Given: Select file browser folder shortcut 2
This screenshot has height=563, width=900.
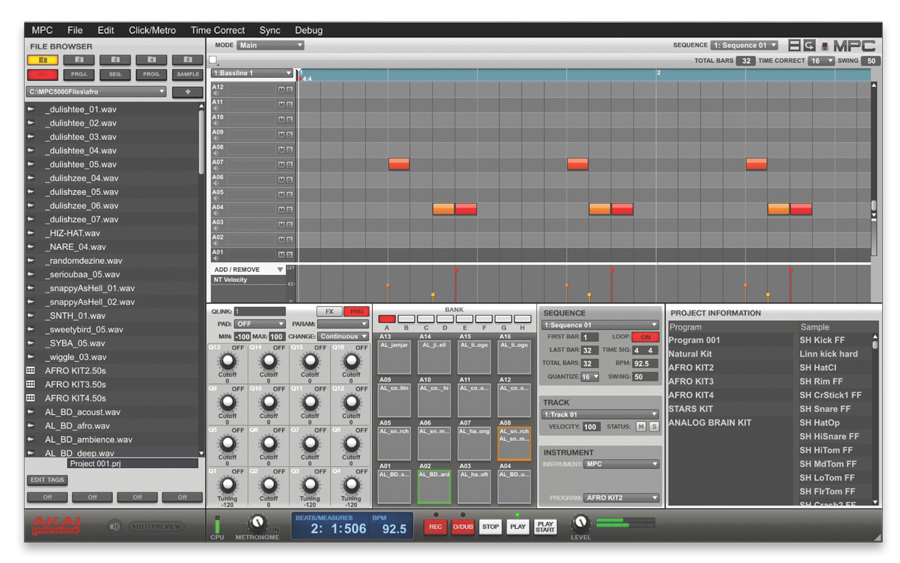Looking at the screenshot, I should pos(79,60).
